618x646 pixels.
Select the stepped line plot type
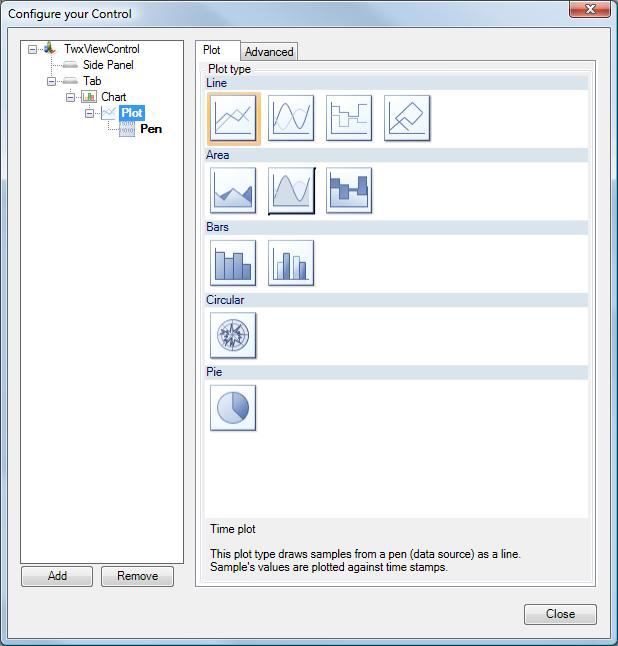(348, 119)
